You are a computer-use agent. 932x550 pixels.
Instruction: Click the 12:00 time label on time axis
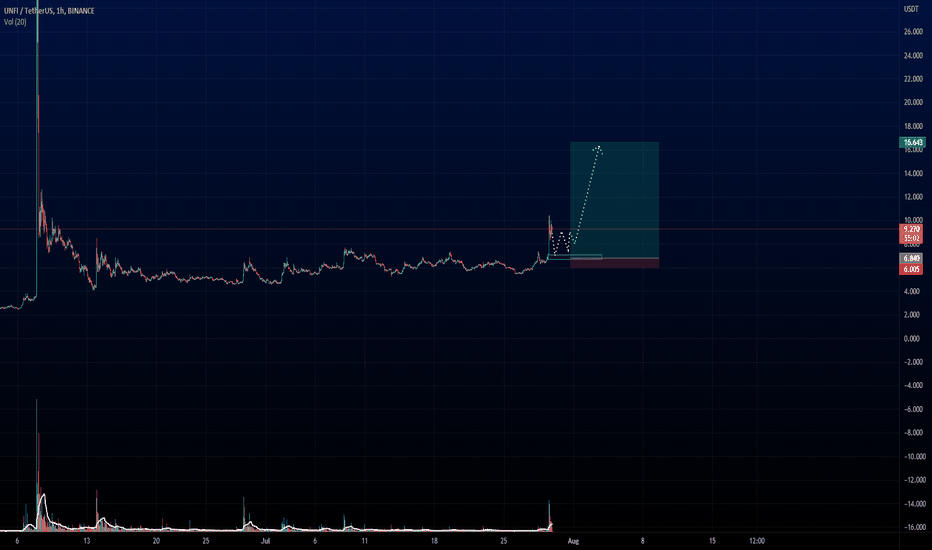click(x=757, y=541)
